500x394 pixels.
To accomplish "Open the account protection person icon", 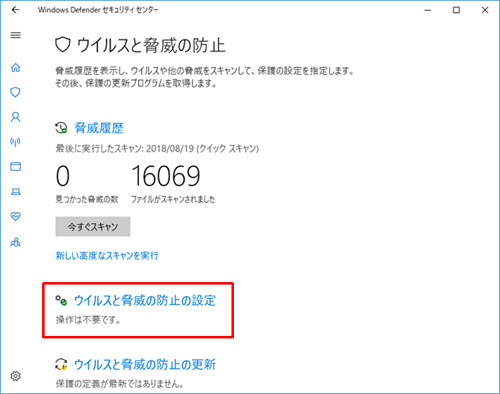I will (x=15, y=117).
